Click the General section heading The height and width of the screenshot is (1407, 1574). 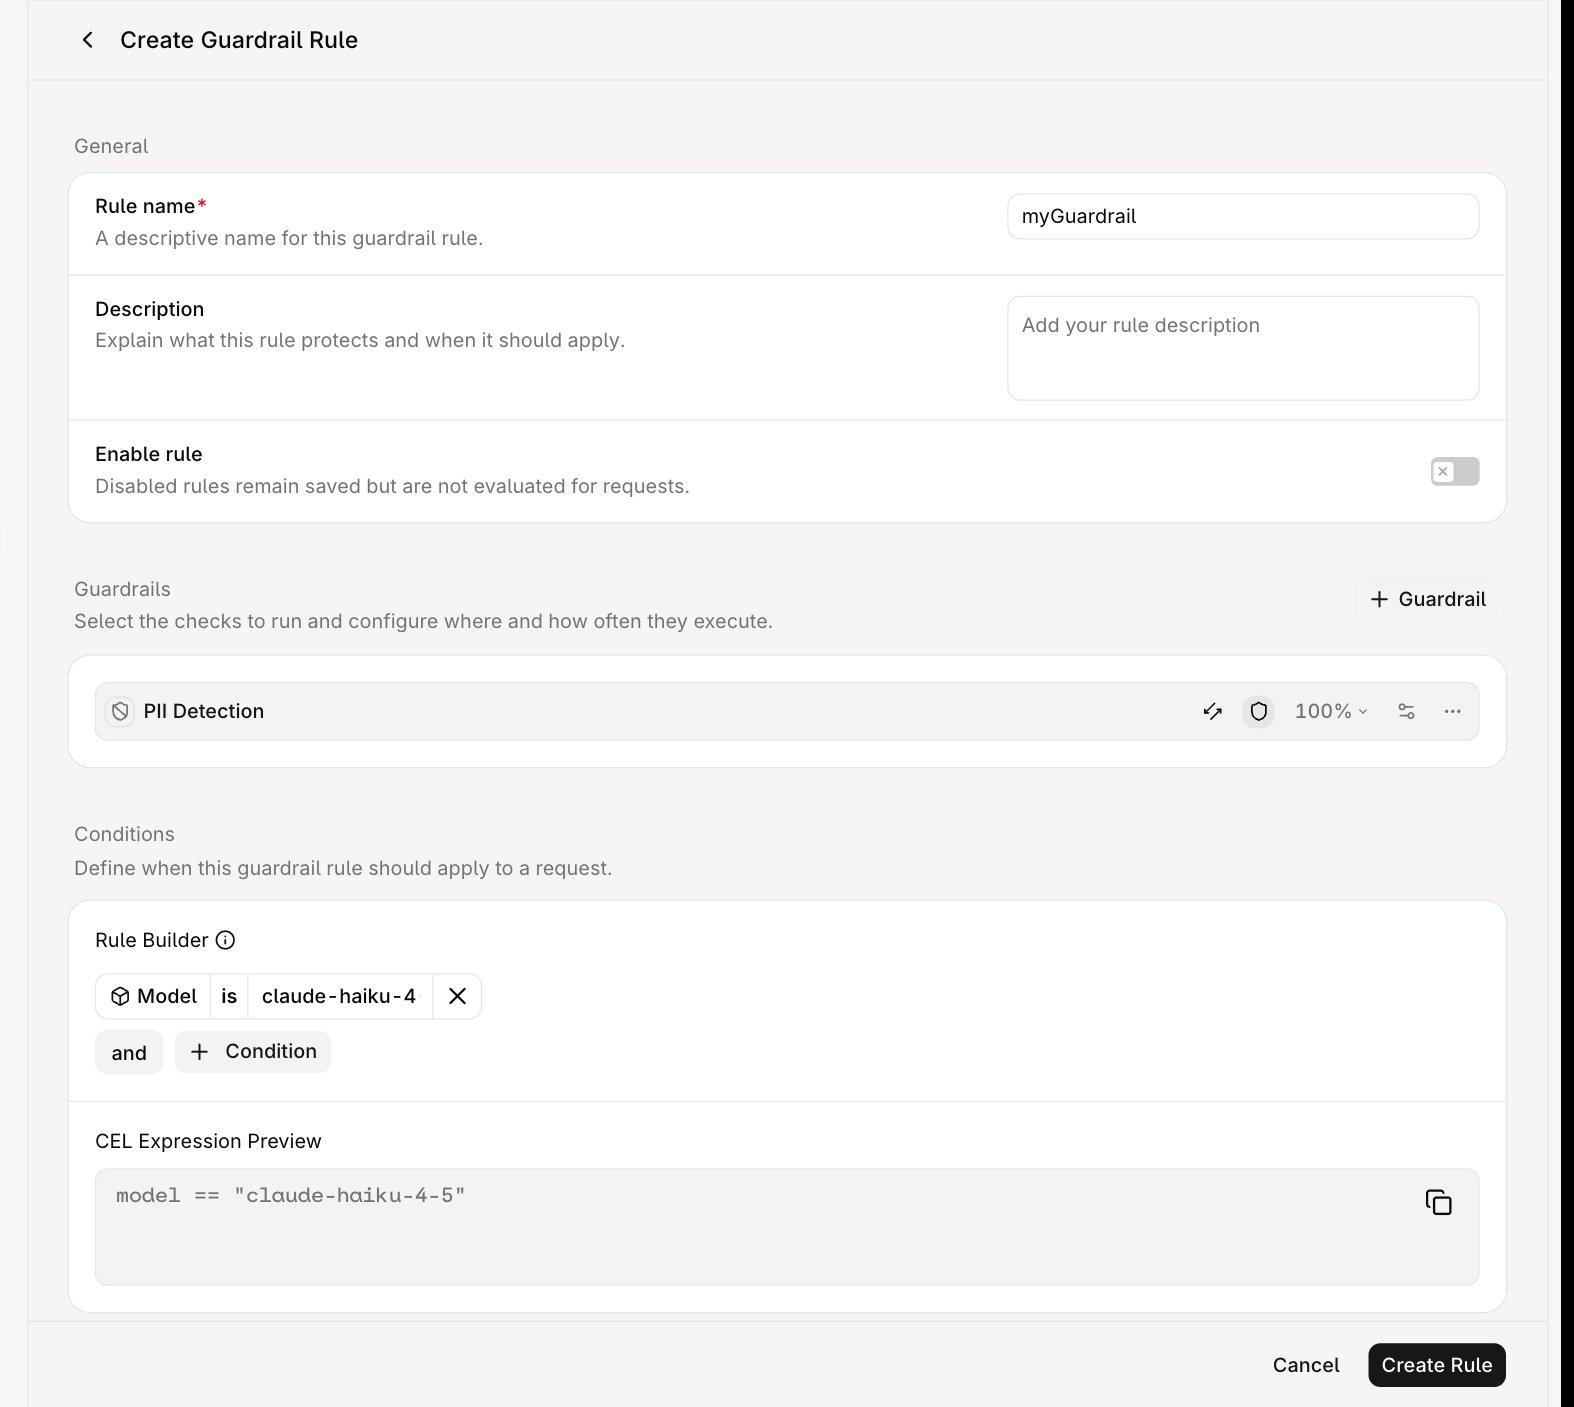[x=111, y=146]
